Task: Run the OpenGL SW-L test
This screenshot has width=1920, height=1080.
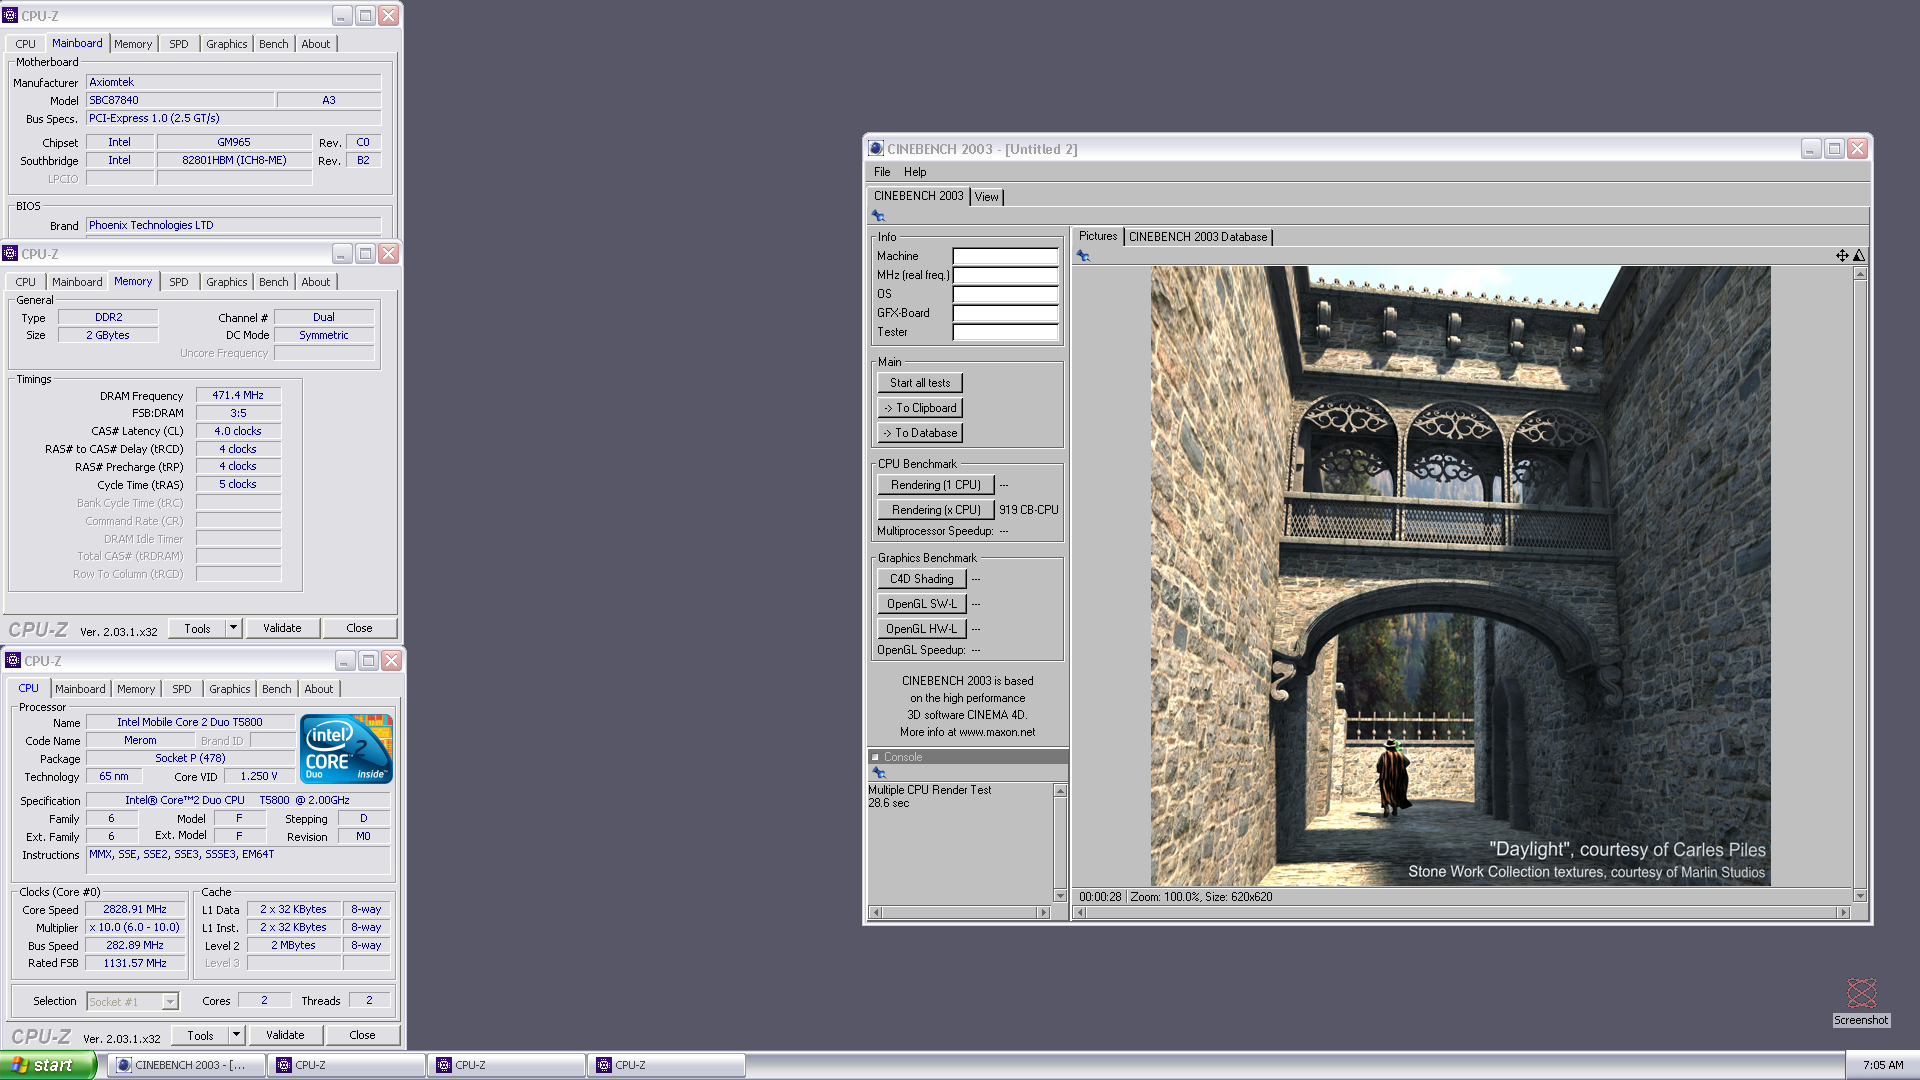Action: click(x=922, y=604)
